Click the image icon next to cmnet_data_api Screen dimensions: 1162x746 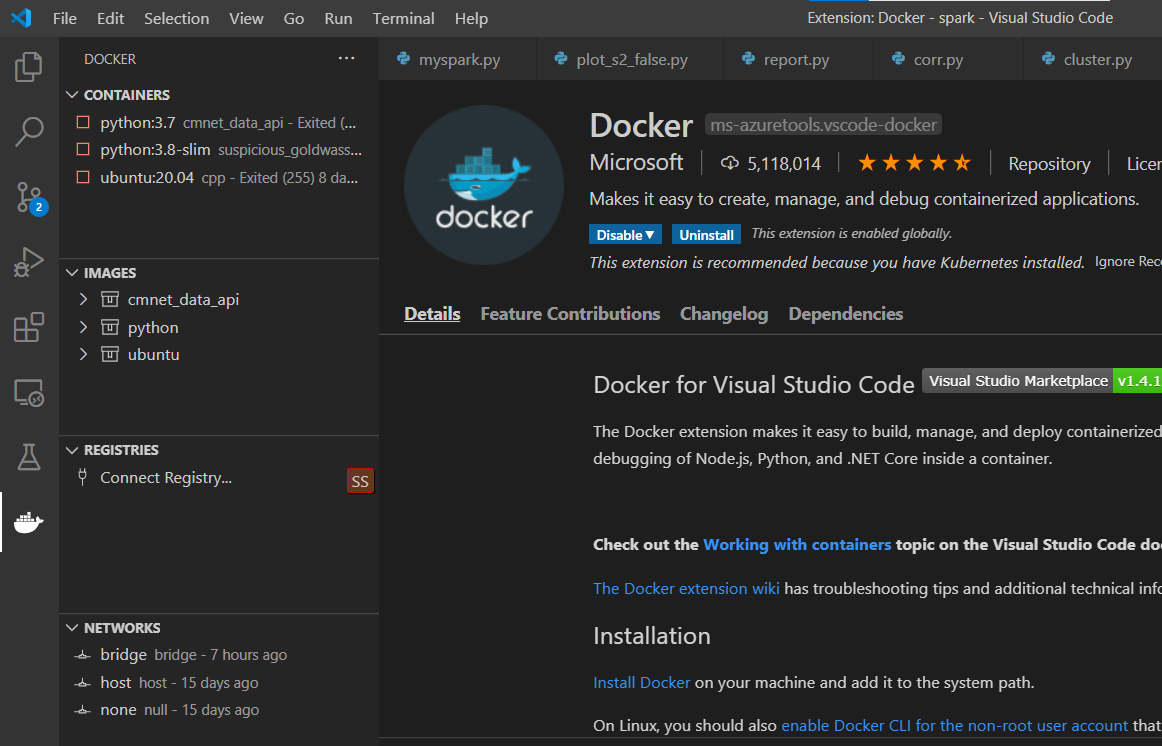click(x=110, y=299)
